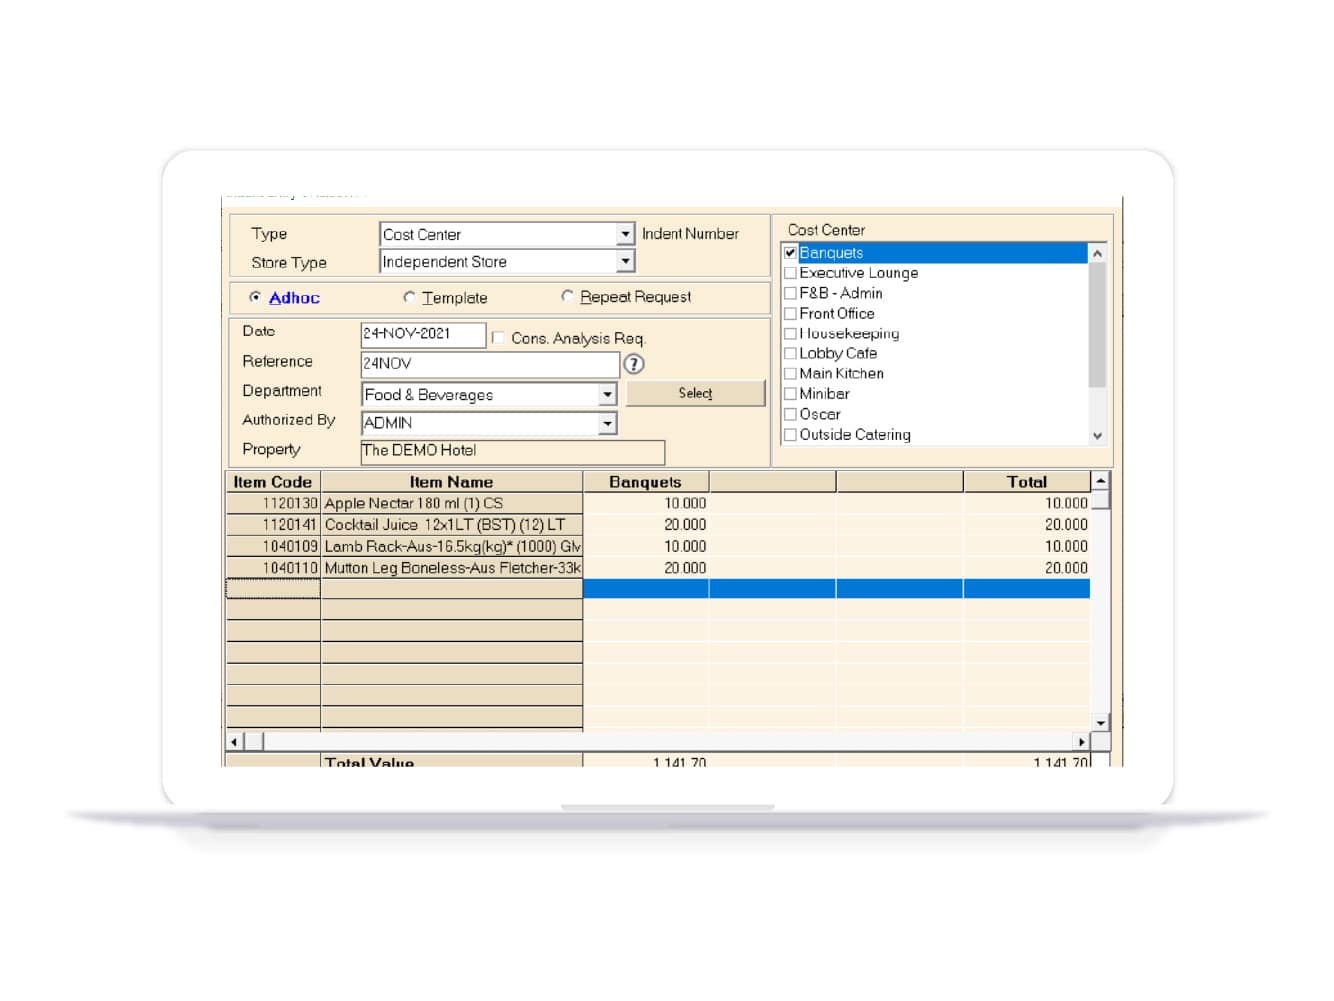The width and height of the screenshot is (1334, 1001).
Task: Click the item grid scroll down arrow
Action: (x=1100, y=722)
